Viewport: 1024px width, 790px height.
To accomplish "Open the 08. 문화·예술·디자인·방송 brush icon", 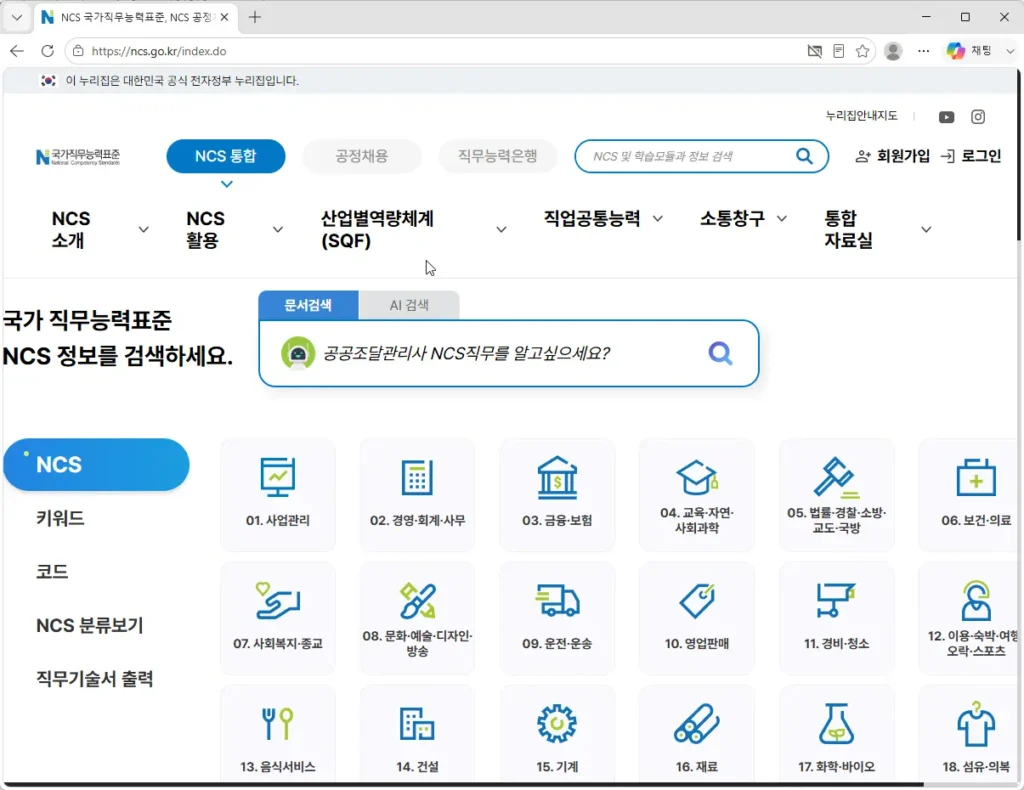I will [417, 601].
